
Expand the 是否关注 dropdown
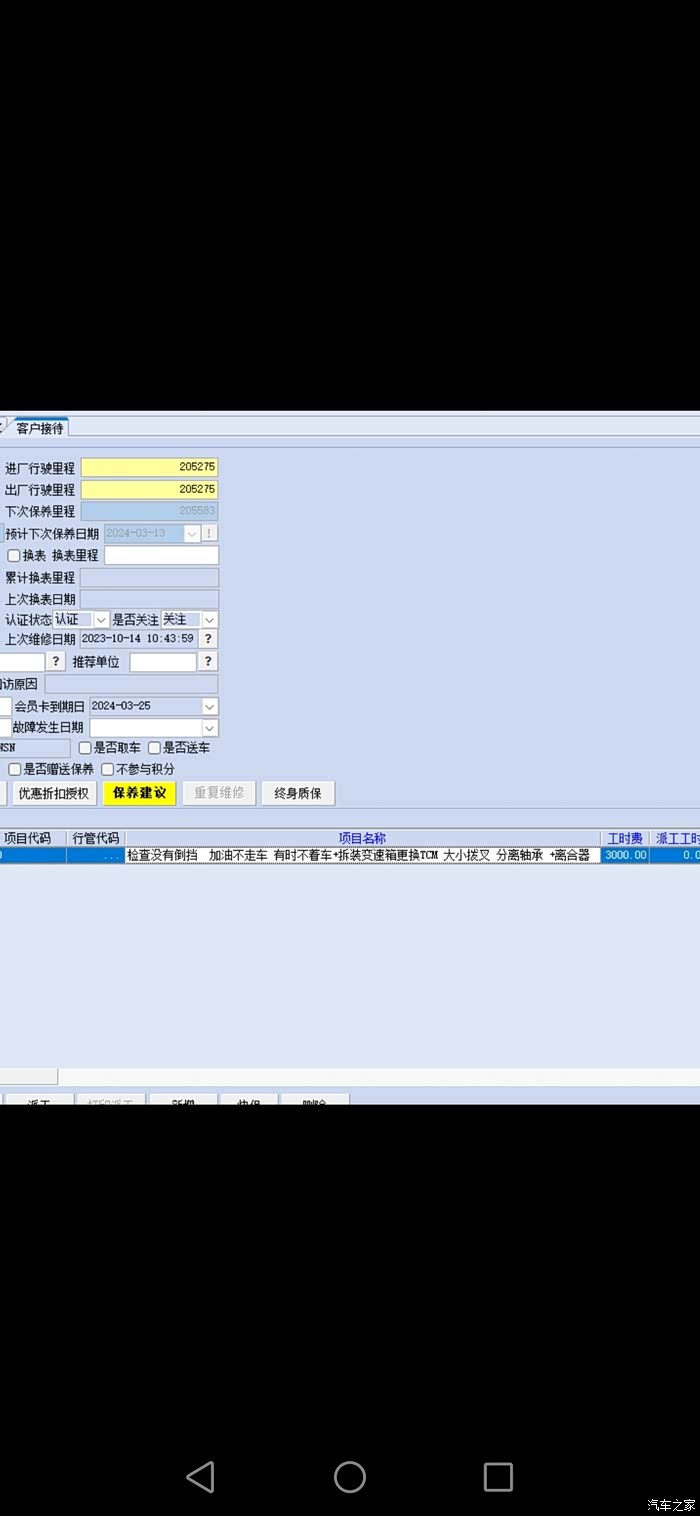coord(209,620)
